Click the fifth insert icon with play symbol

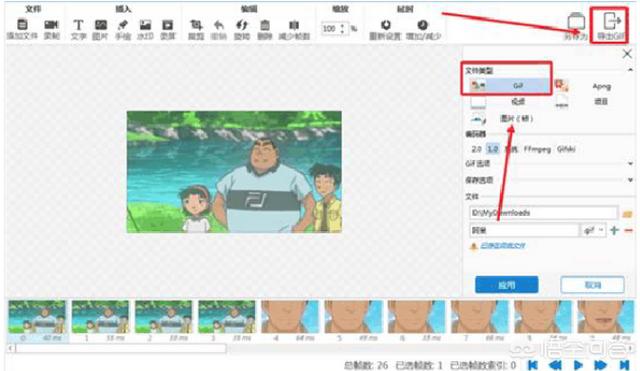167,25
